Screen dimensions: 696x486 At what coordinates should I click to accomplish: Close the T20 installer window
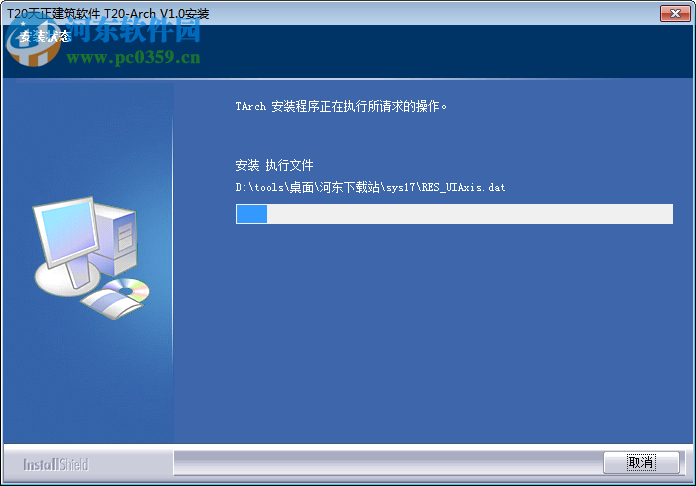pos(675,13)
